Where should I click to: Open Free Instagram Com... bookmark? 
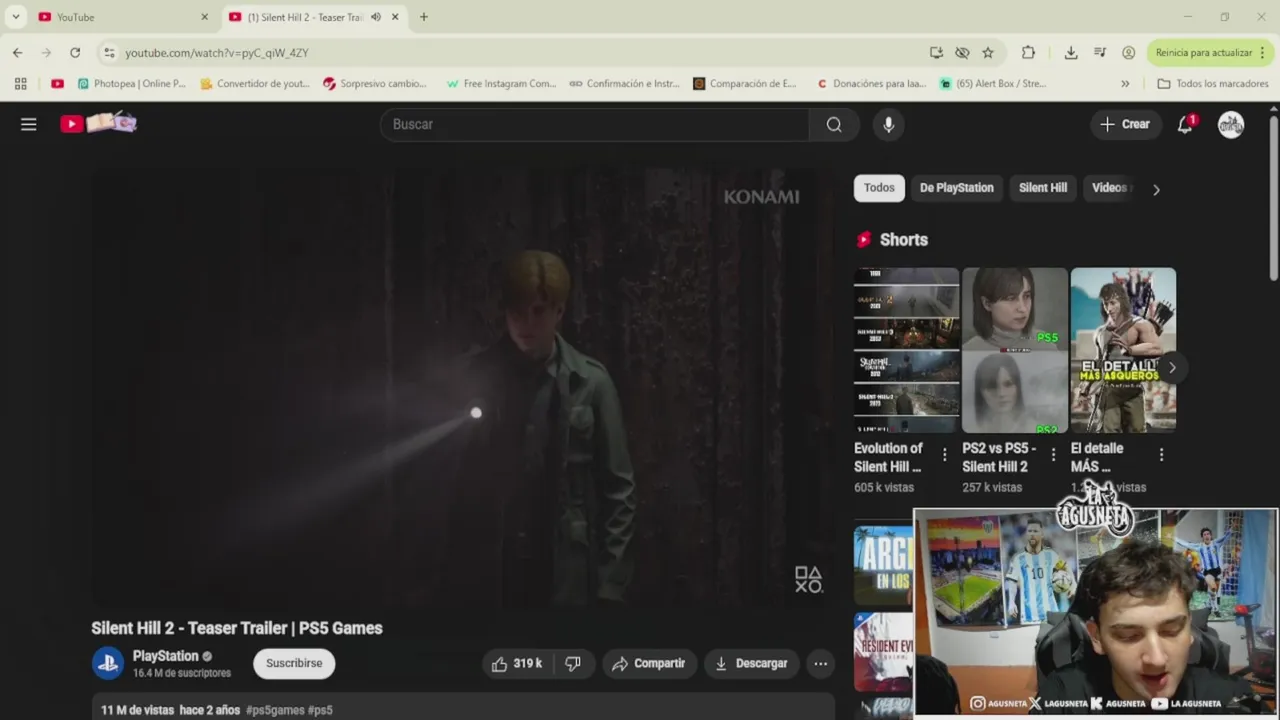[501, 84]
